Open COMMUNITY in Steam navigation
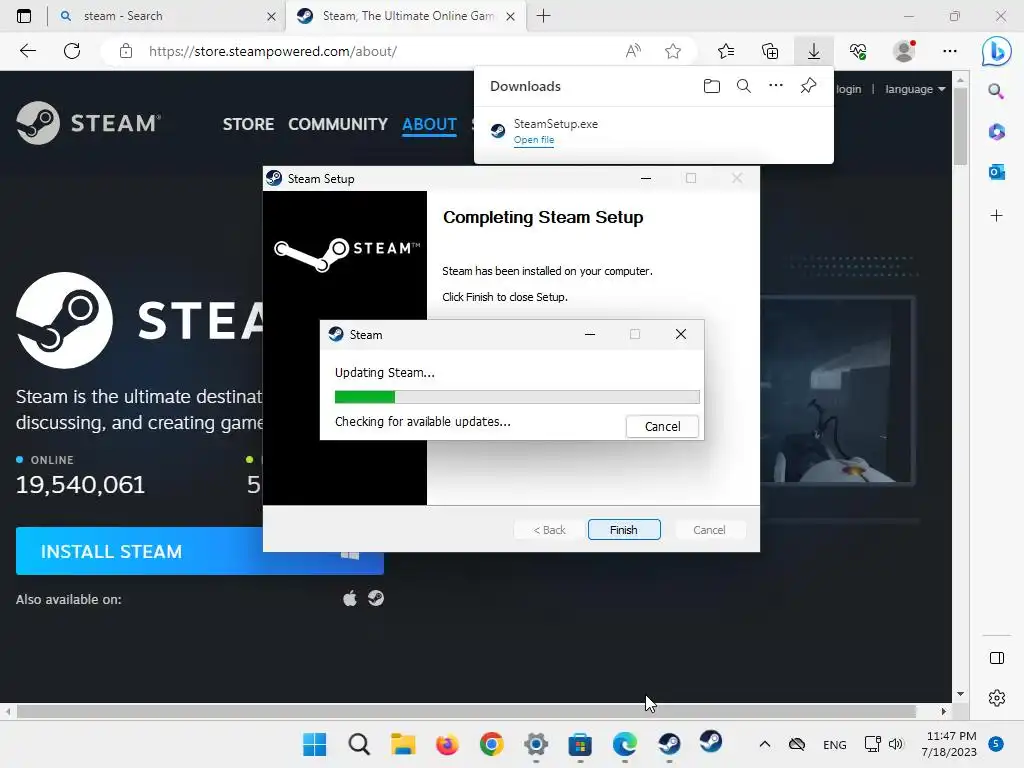 (338, 124)
